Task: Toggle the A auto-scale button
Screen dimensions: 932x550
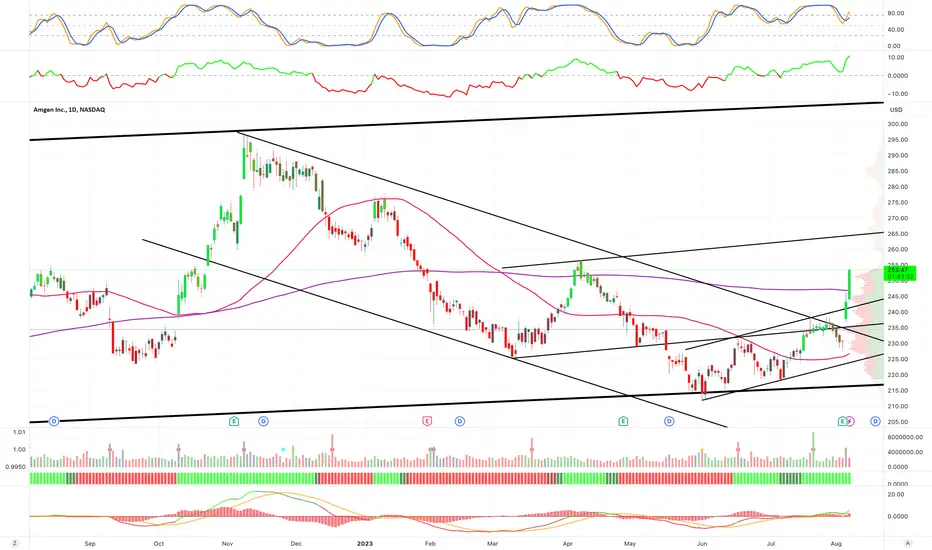Action: pos(908,543)
